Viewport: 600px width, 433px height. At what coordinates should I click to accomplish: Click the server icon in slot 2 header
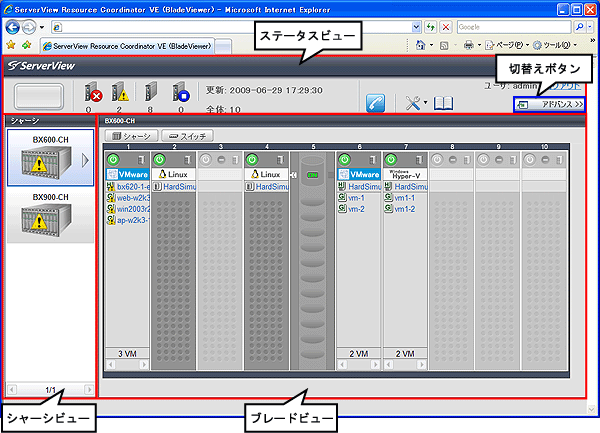click(188, 160)
